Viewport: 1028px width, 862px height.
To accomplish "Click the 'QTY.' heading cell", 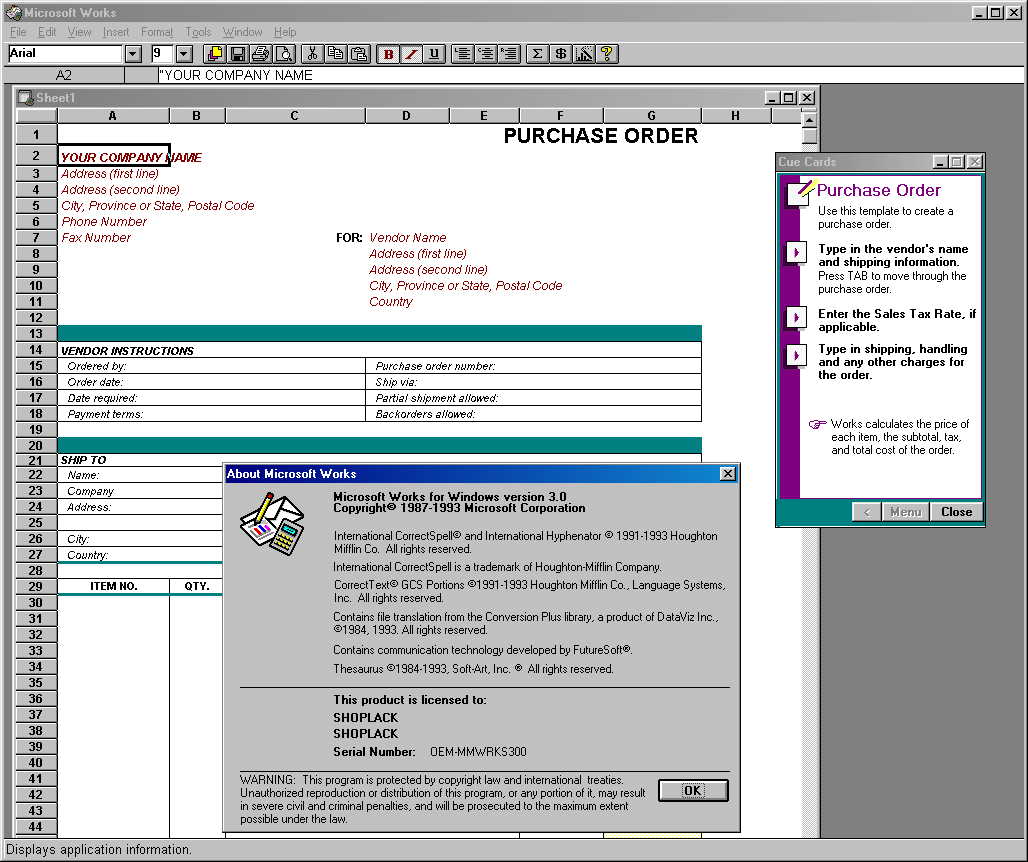I will pos(197,586).
